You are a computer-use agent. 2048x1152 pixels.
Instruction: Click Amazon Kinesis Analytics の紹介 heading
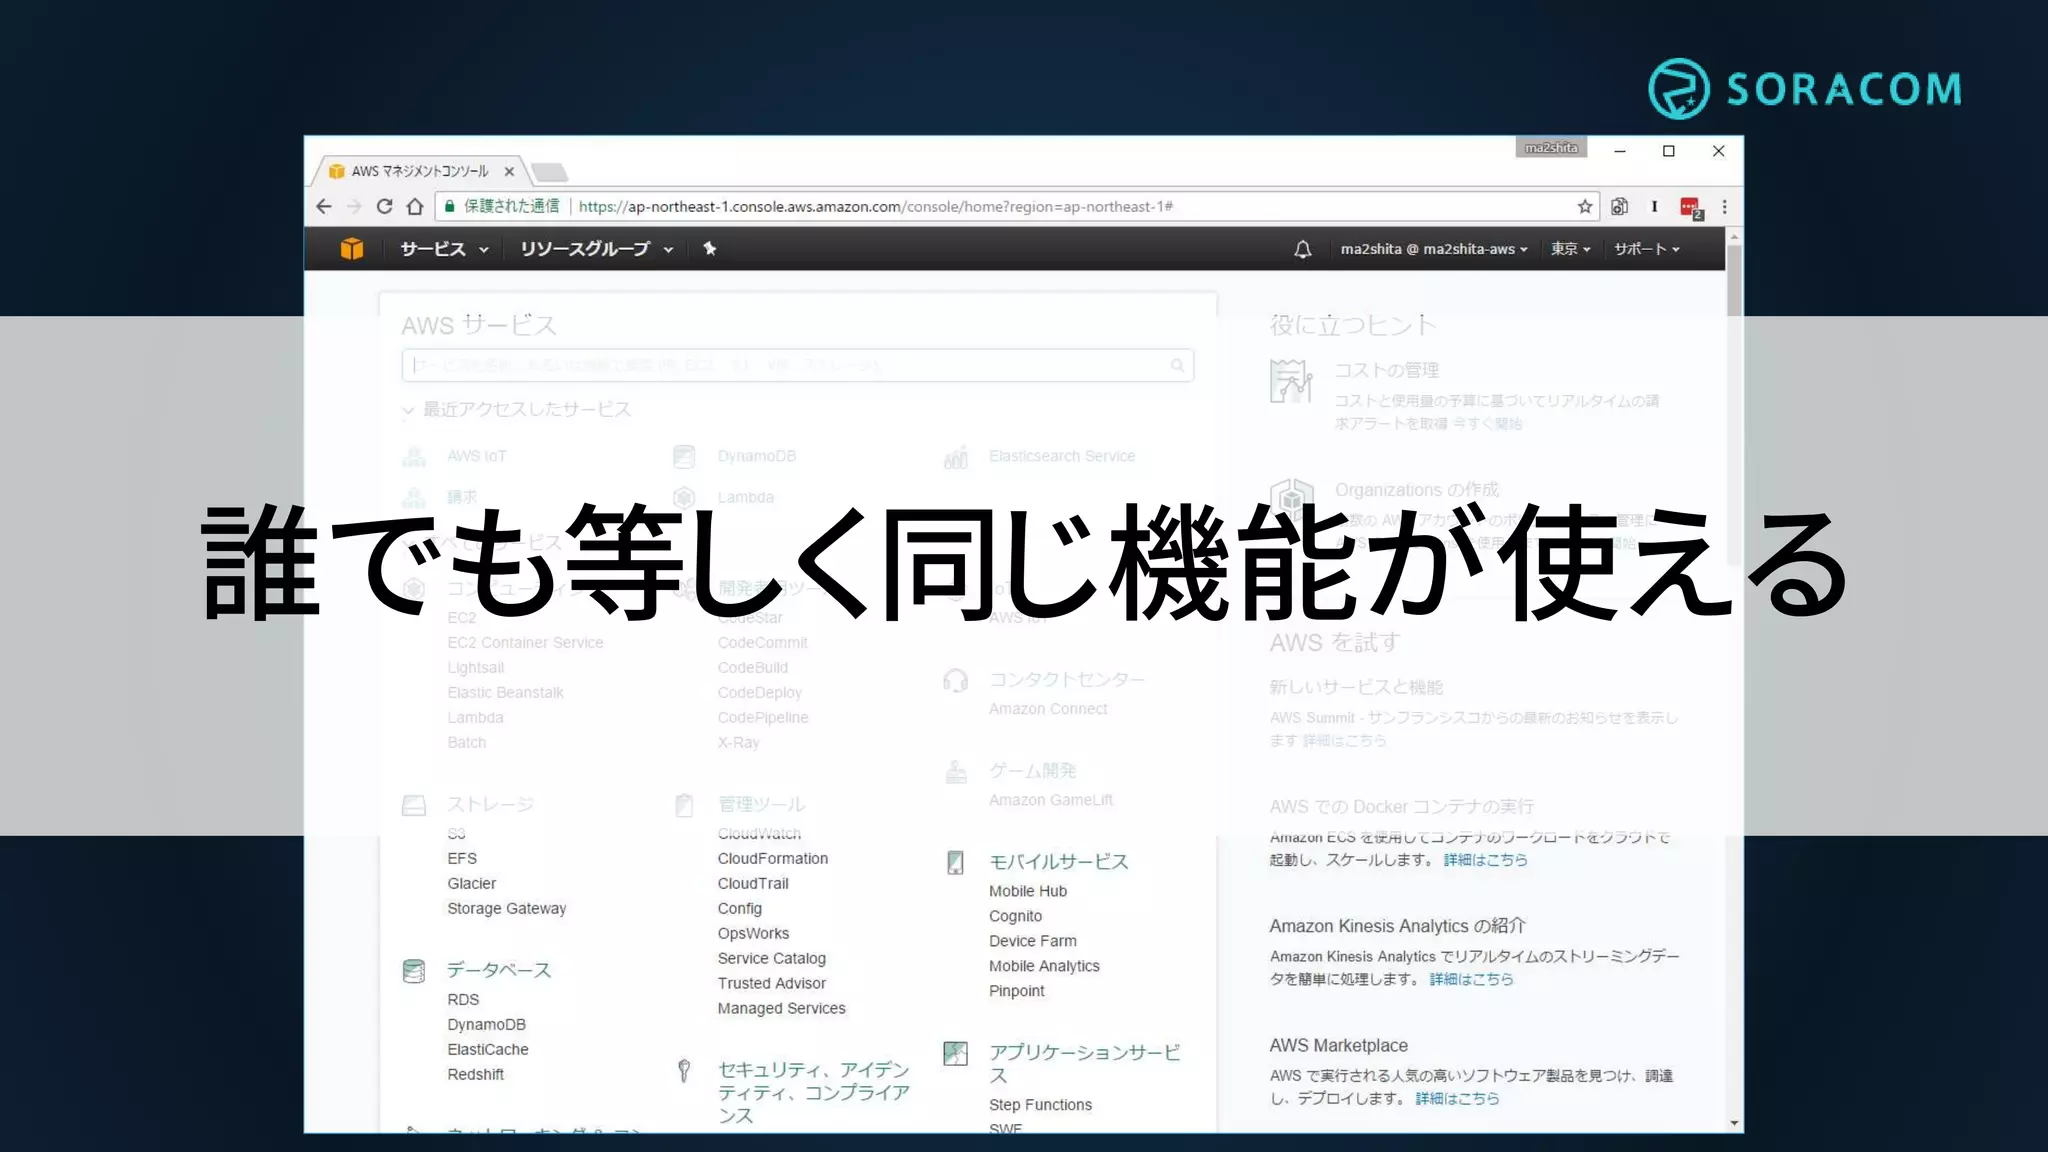coord(1398,927)
